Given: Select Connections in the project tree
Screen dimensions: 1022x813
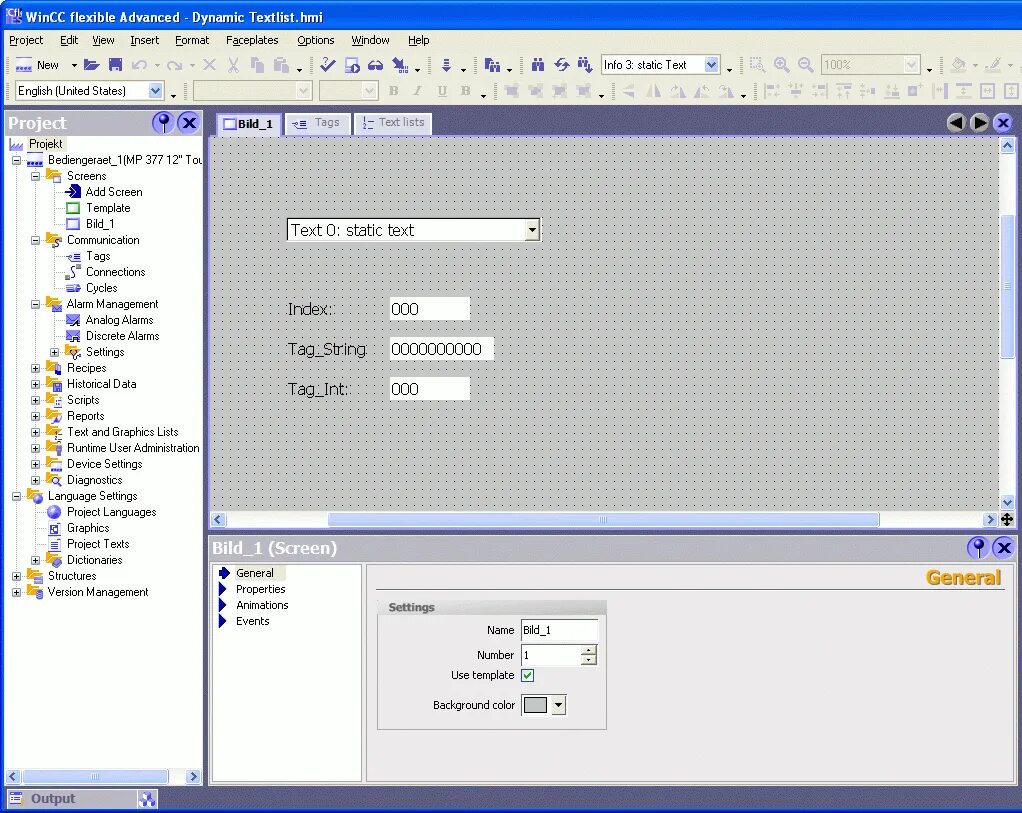Looking at the screenshot, I should [x=115, y=272].
